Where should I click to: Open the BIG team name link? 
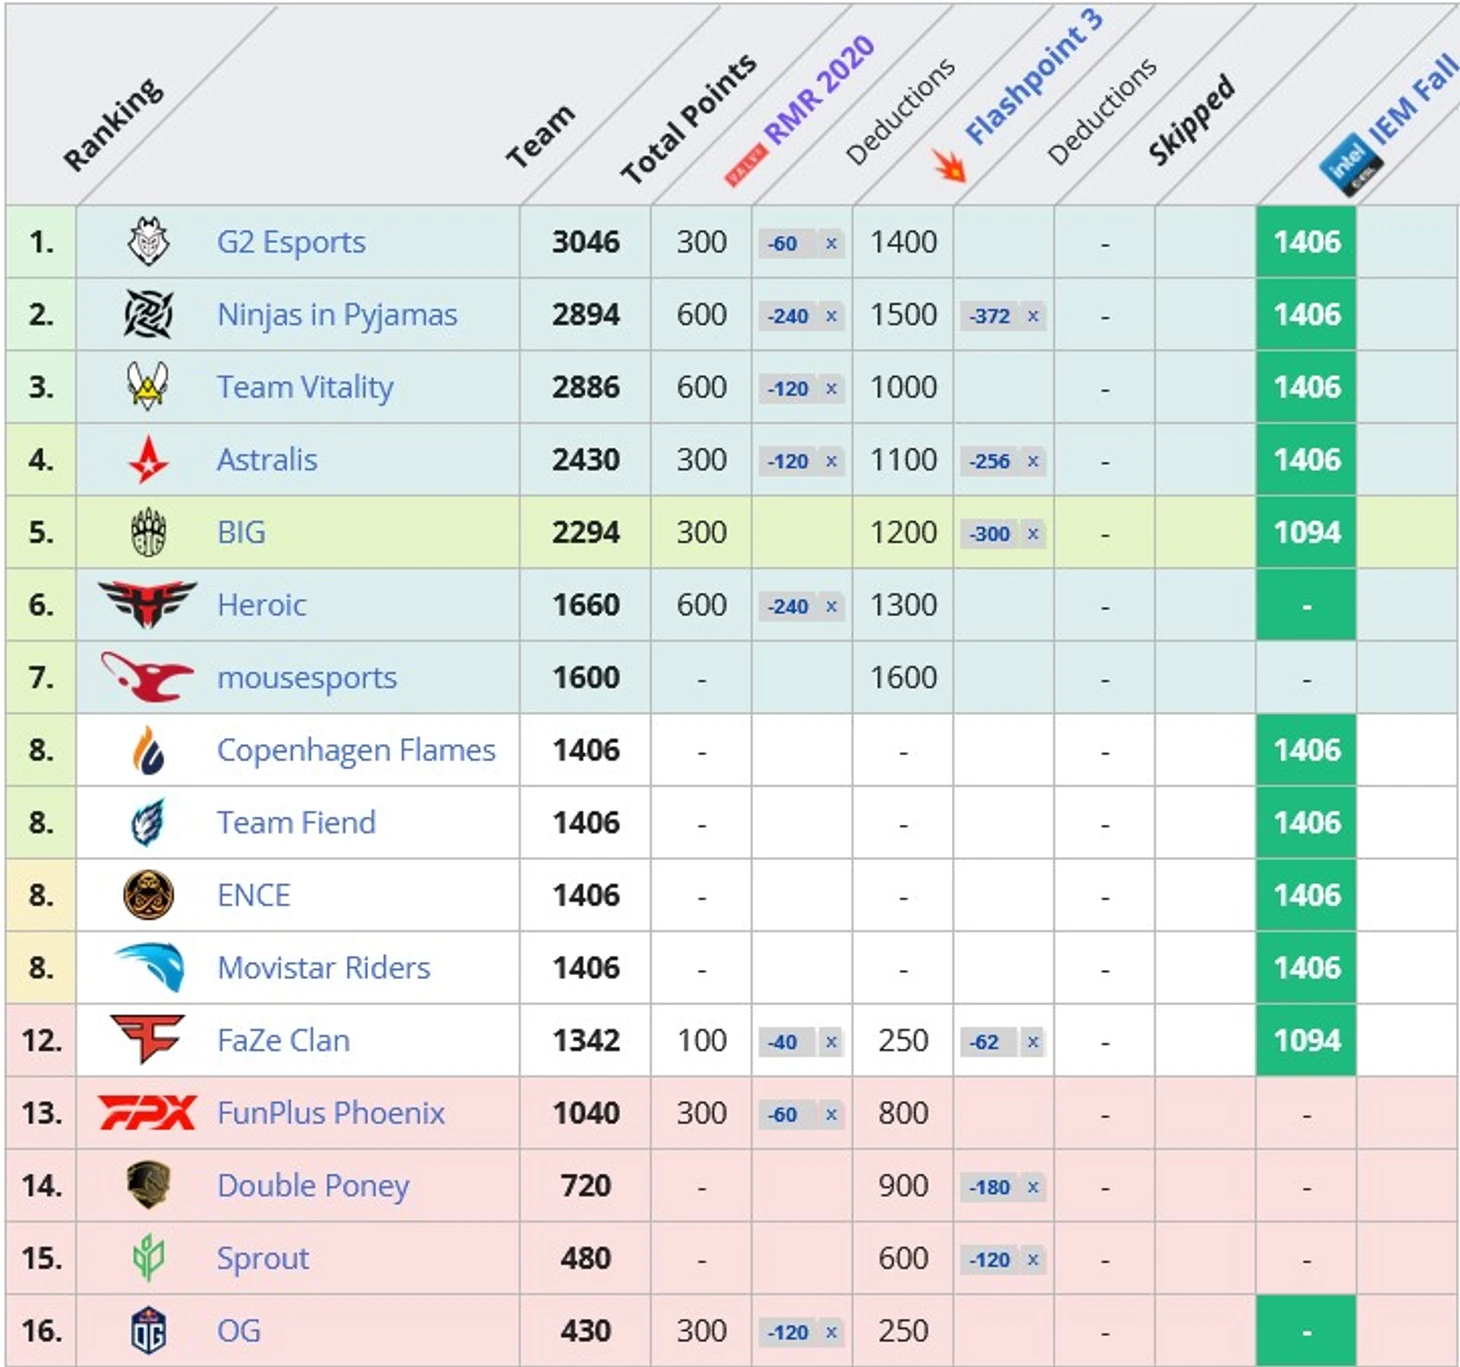point(241,532)
